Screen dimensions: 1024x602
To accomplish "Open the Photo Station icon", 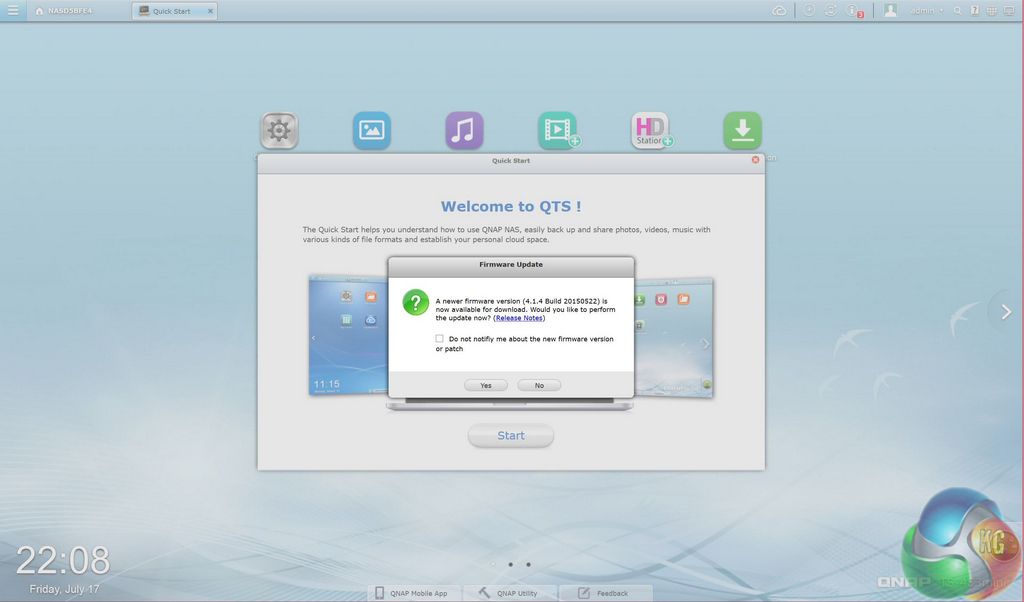I will [x=372, y=131].
